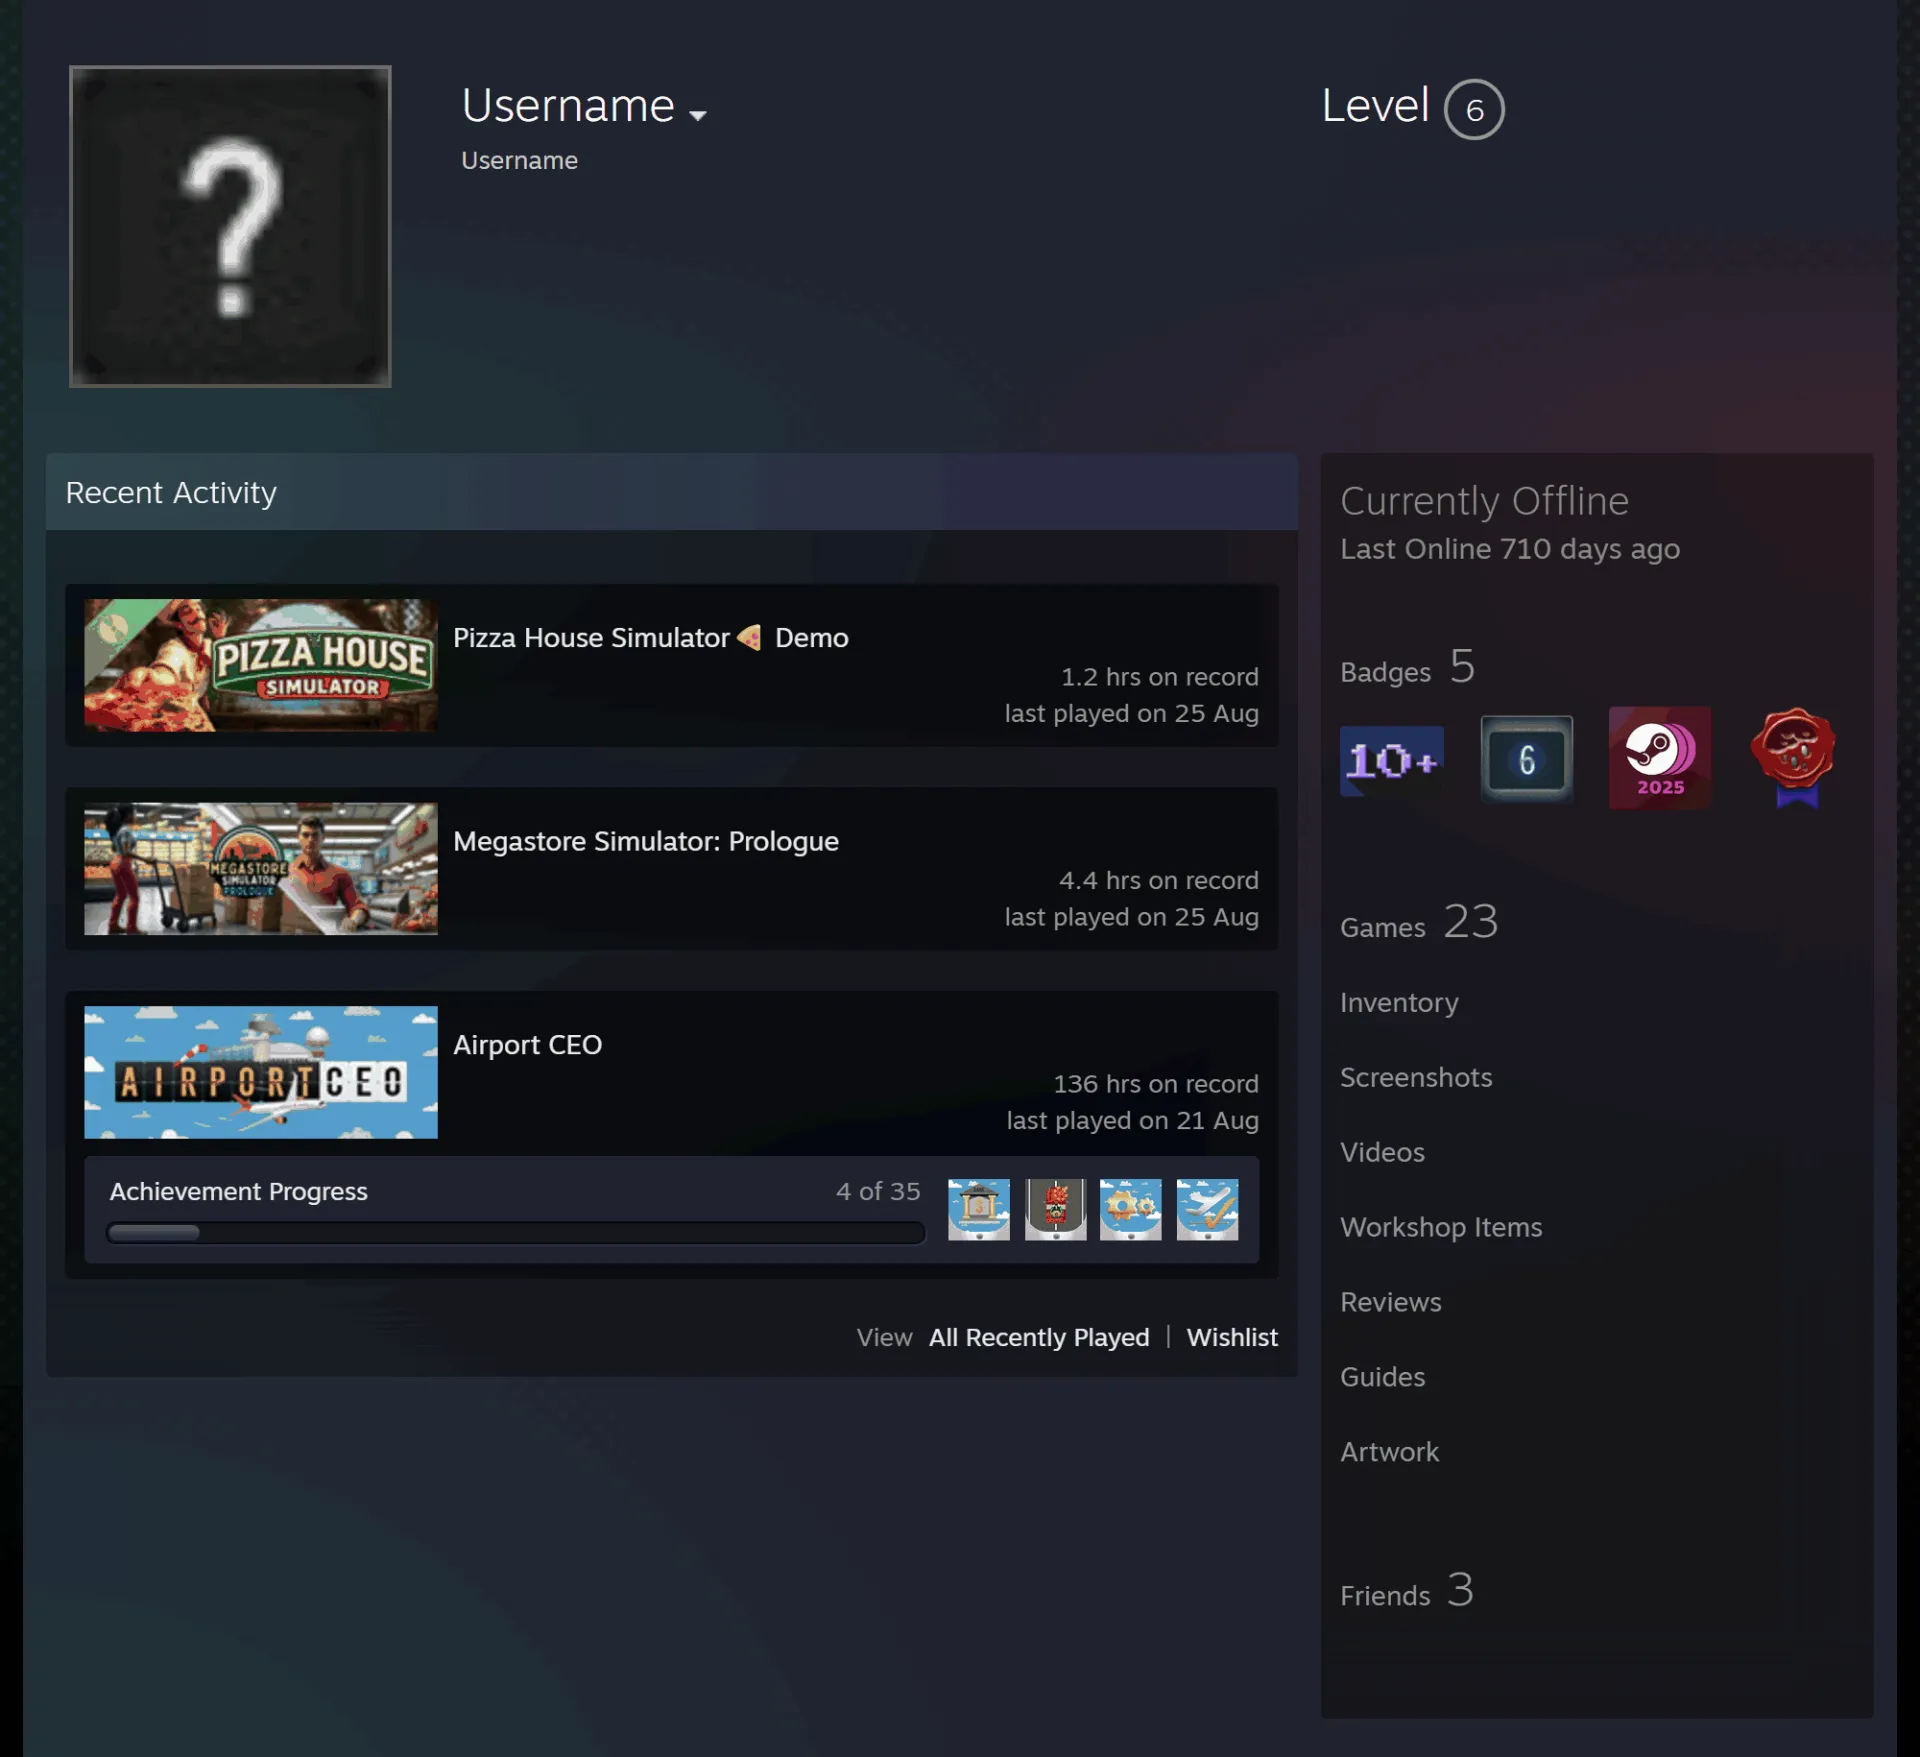This screenshot has height=1757, width=1920.
Task: Click the Recent Activity header
Action: 672,492
